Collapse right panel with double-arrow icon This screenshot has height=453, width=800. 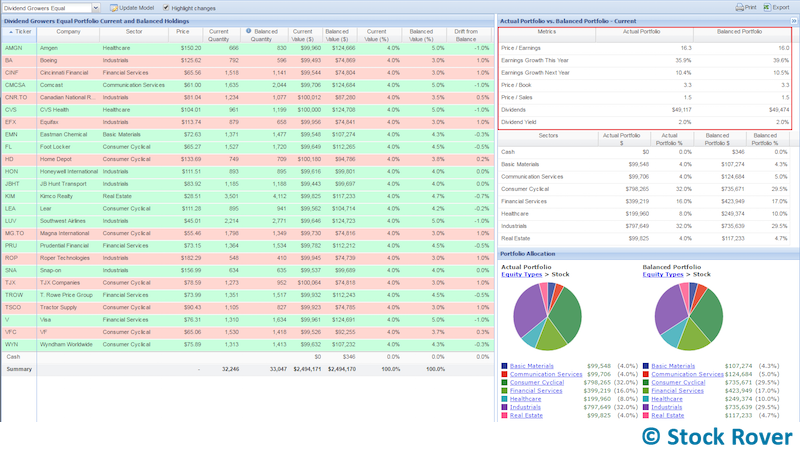tap(794, 21)
